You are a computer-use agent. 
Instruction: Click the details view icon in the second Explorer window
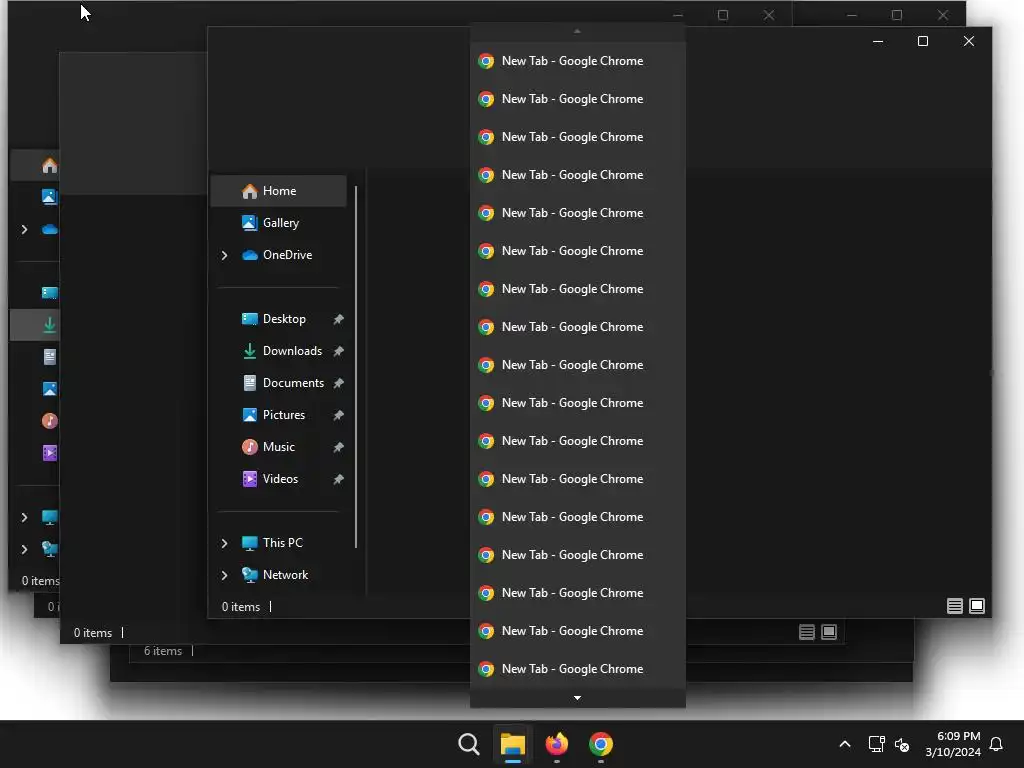click(807, 632)
